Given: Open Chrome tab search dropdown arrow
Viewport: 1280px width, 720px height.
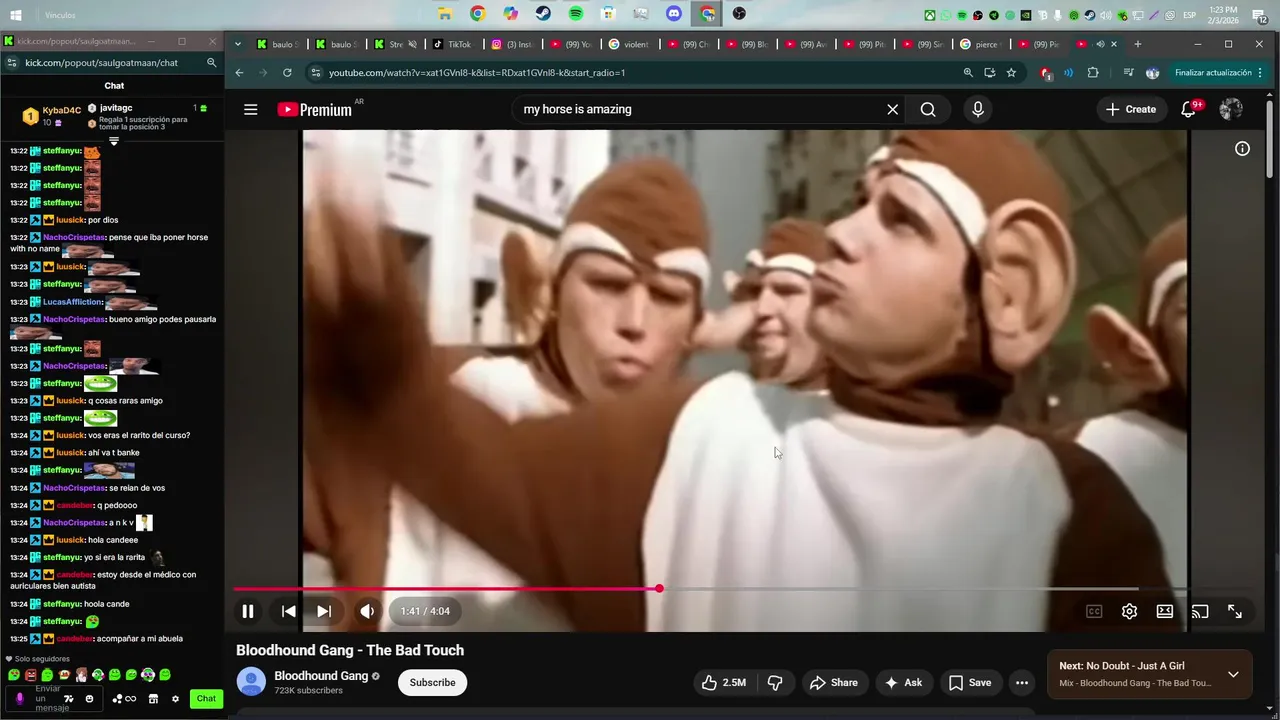Looking at the screenshot, I should click(x=238, y=44).
